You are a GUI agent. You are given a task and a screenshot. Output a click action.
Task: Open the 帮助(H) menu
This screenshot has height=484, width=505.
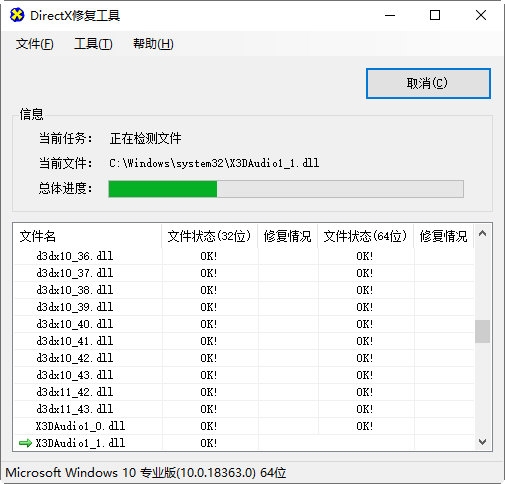(x=153, y=44)
